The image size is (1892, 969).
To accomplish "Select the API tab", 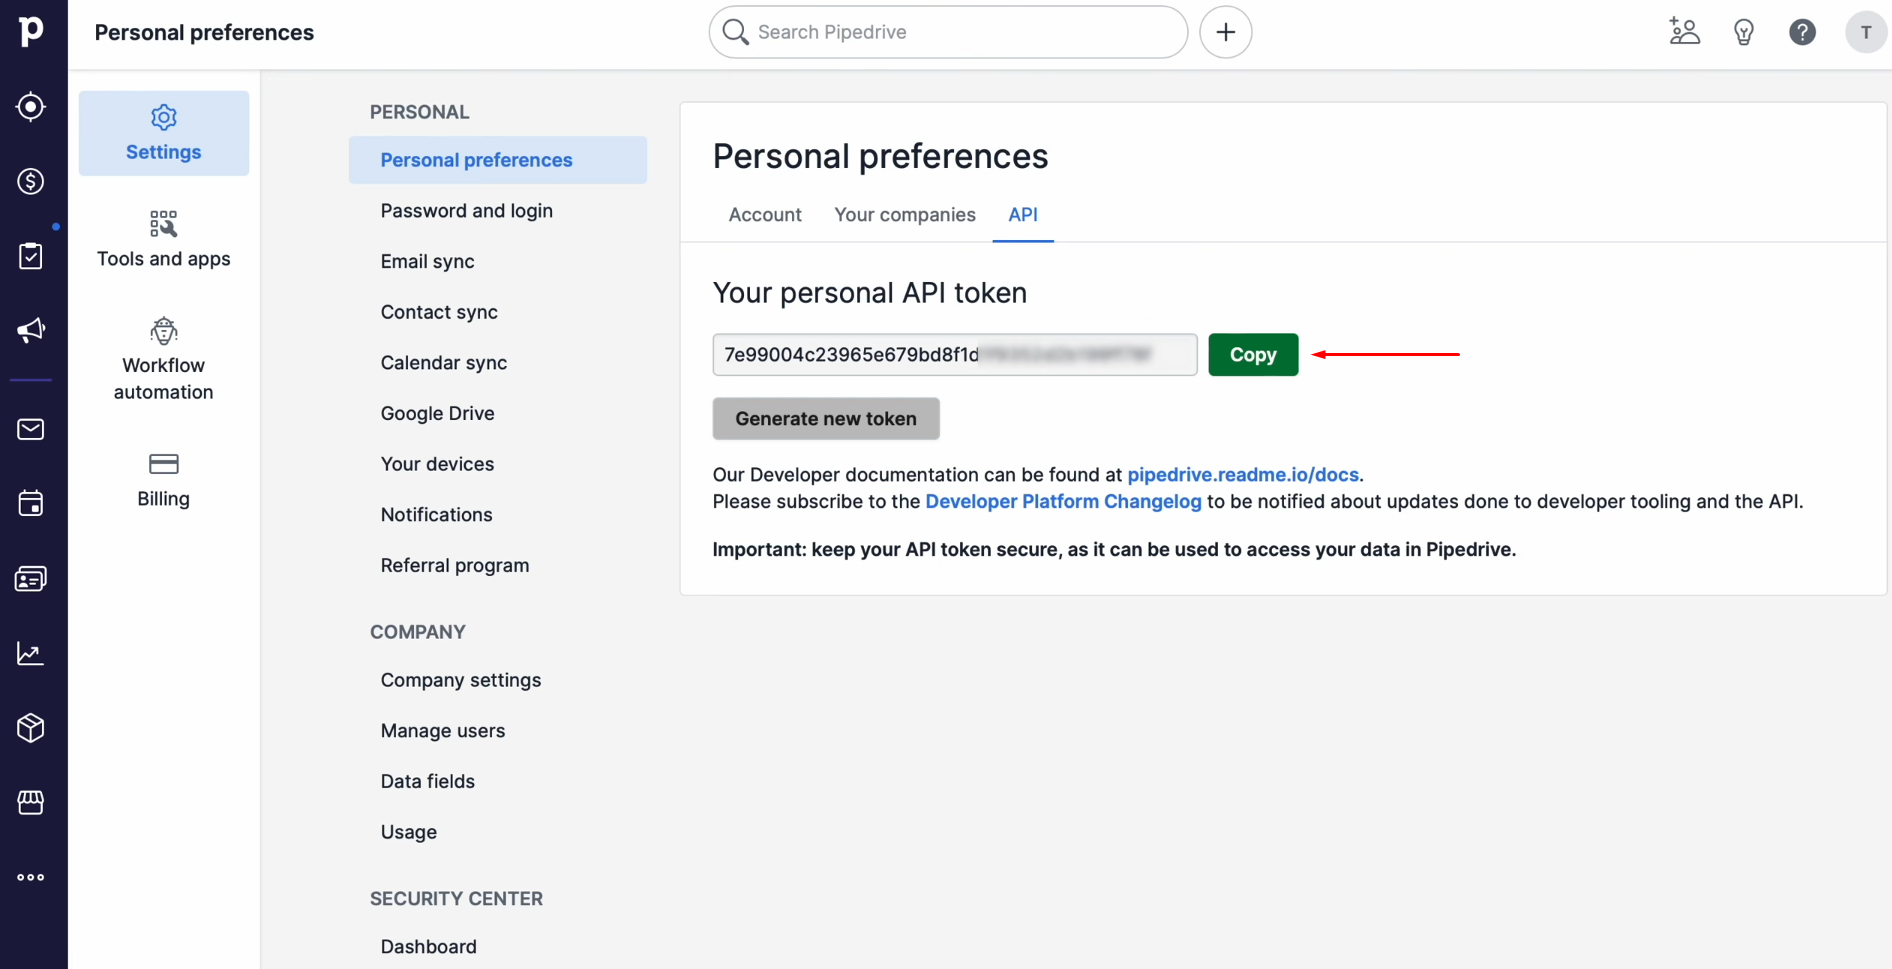I will 1023,215.
